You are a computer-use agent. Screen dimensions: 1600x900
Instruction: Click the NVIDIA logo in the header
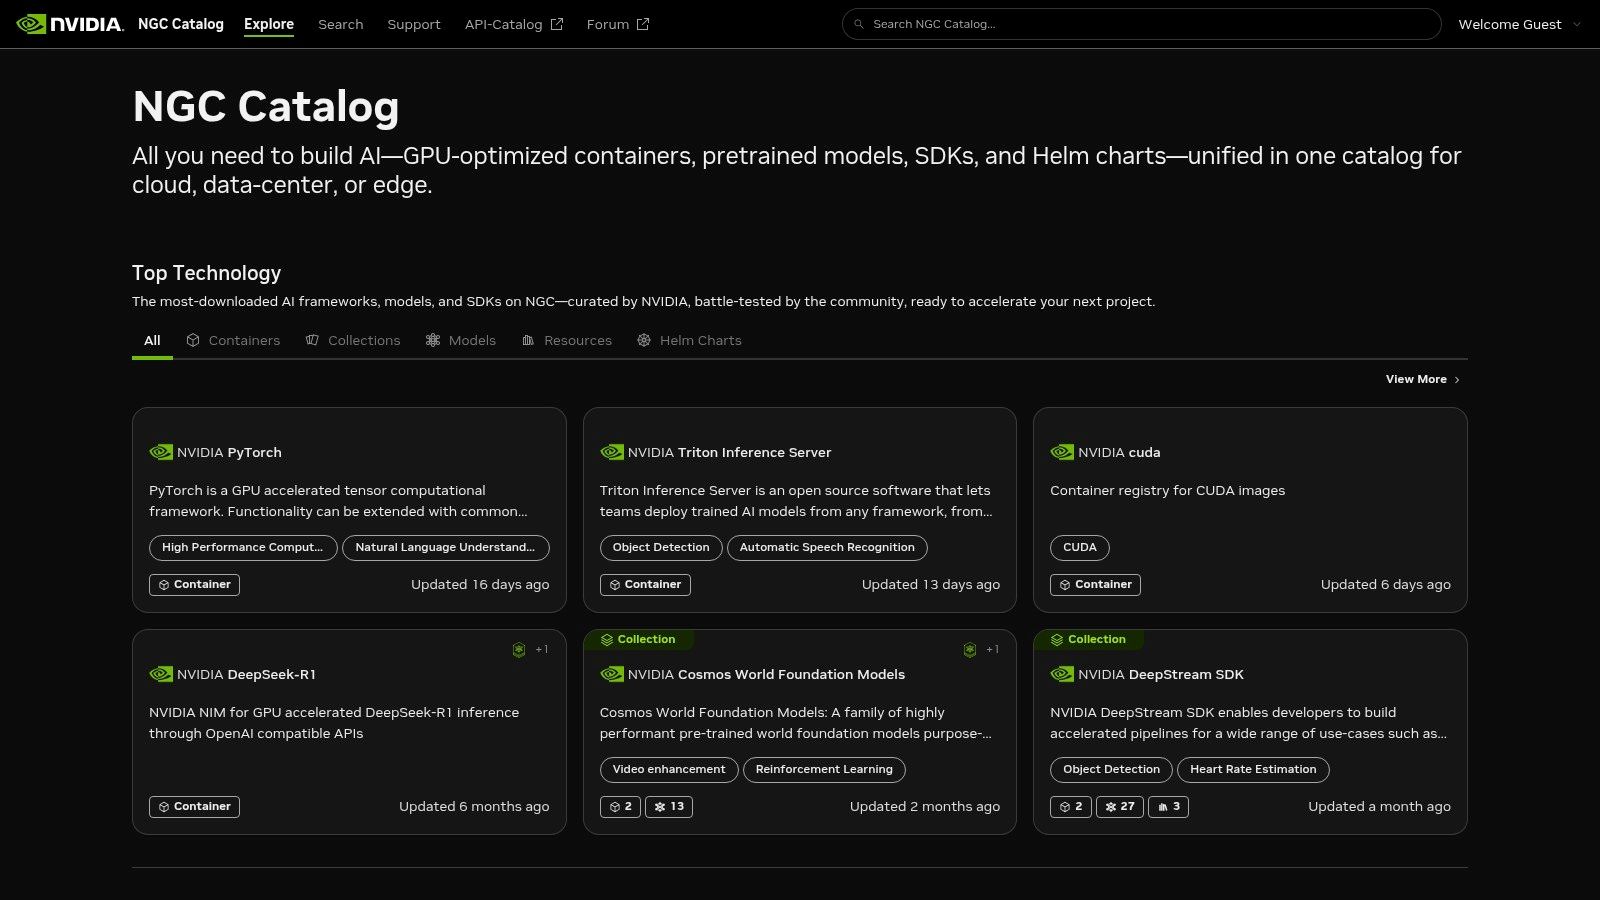[68, 24]
